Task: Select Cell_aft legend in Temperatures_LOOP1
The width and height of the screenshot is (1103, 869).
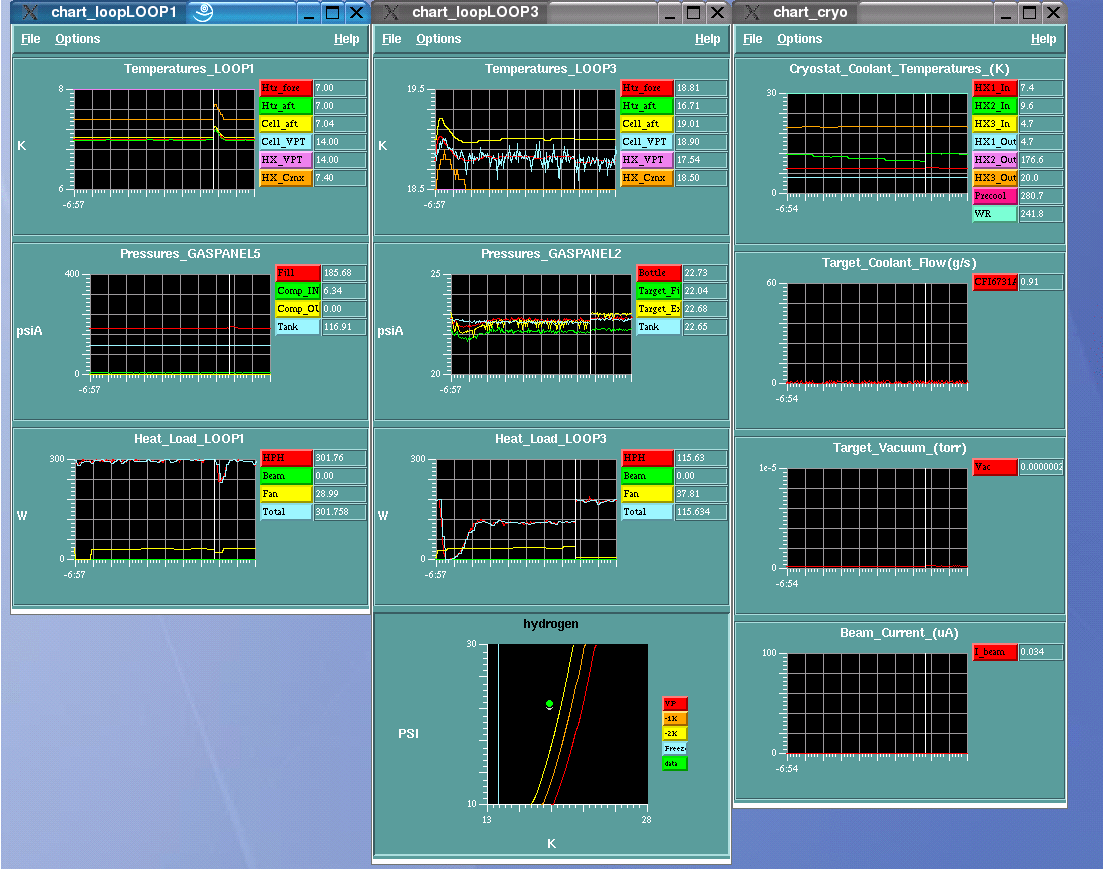Action: [286, 124]
